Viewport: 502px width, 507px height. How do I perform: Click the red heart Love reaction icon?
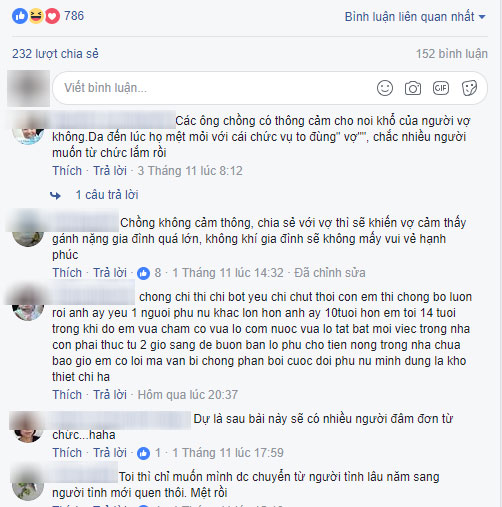point(52,16)
